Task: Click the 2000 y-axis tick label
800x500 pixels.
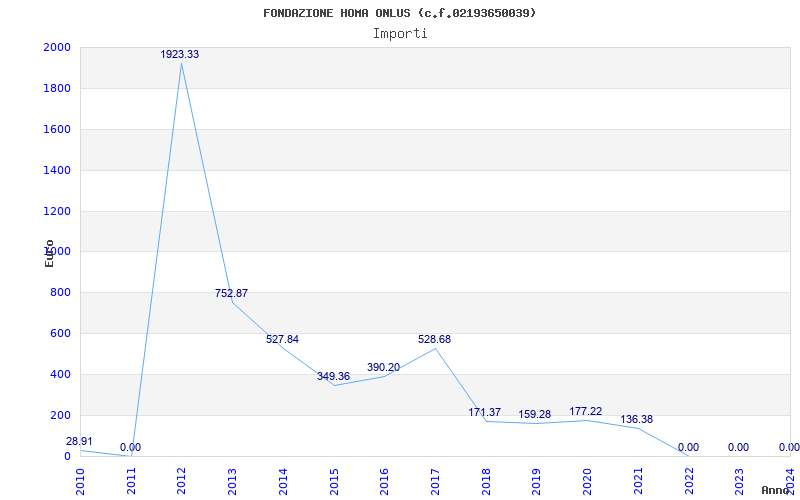Action: click(x=57, y=47)
